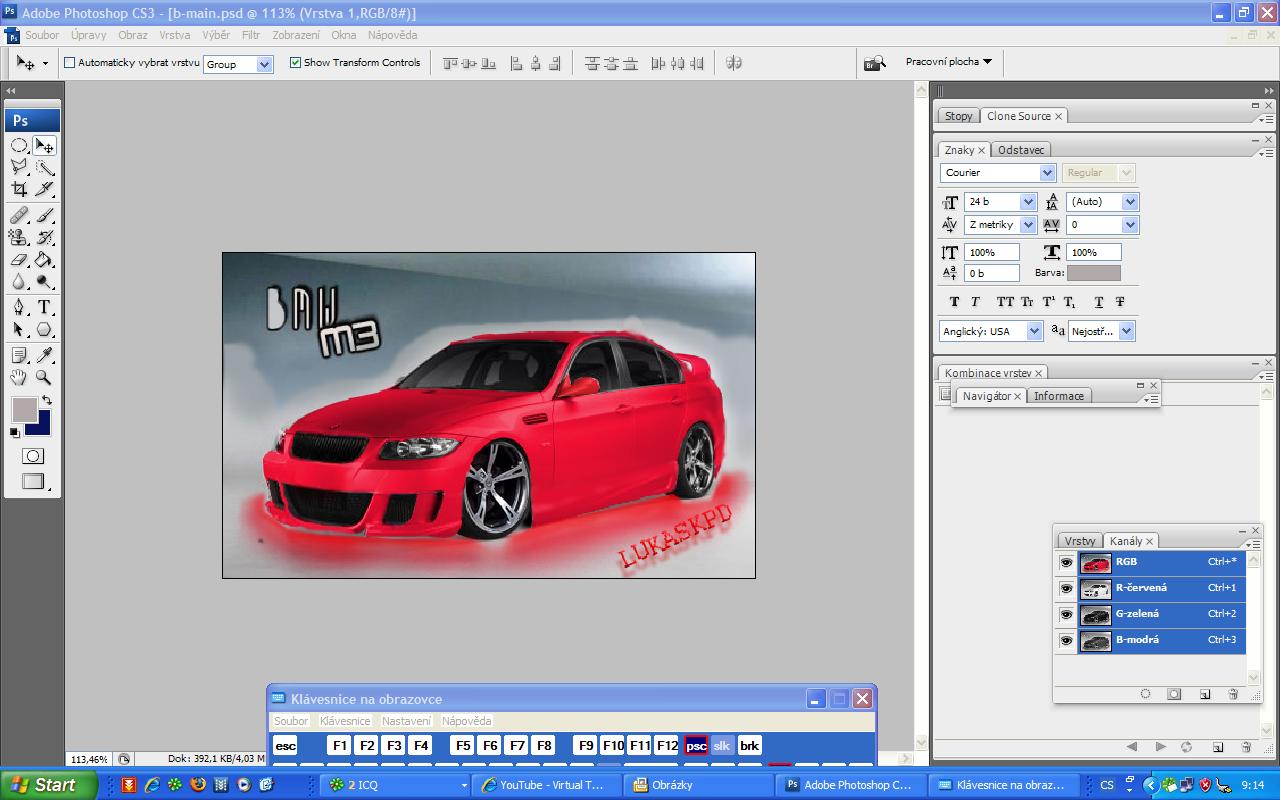This screenshot has width=1280, height=800.
Task: Open the Anglický: USA language dropdown
Action: click(1034, 331)
